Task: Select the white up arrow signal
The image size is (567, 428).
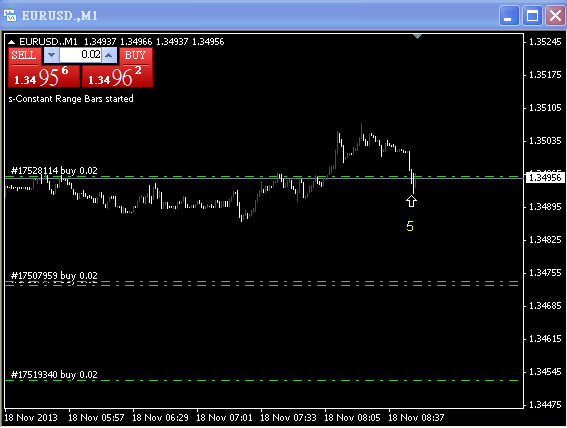Action: click(x=411, y=201)
